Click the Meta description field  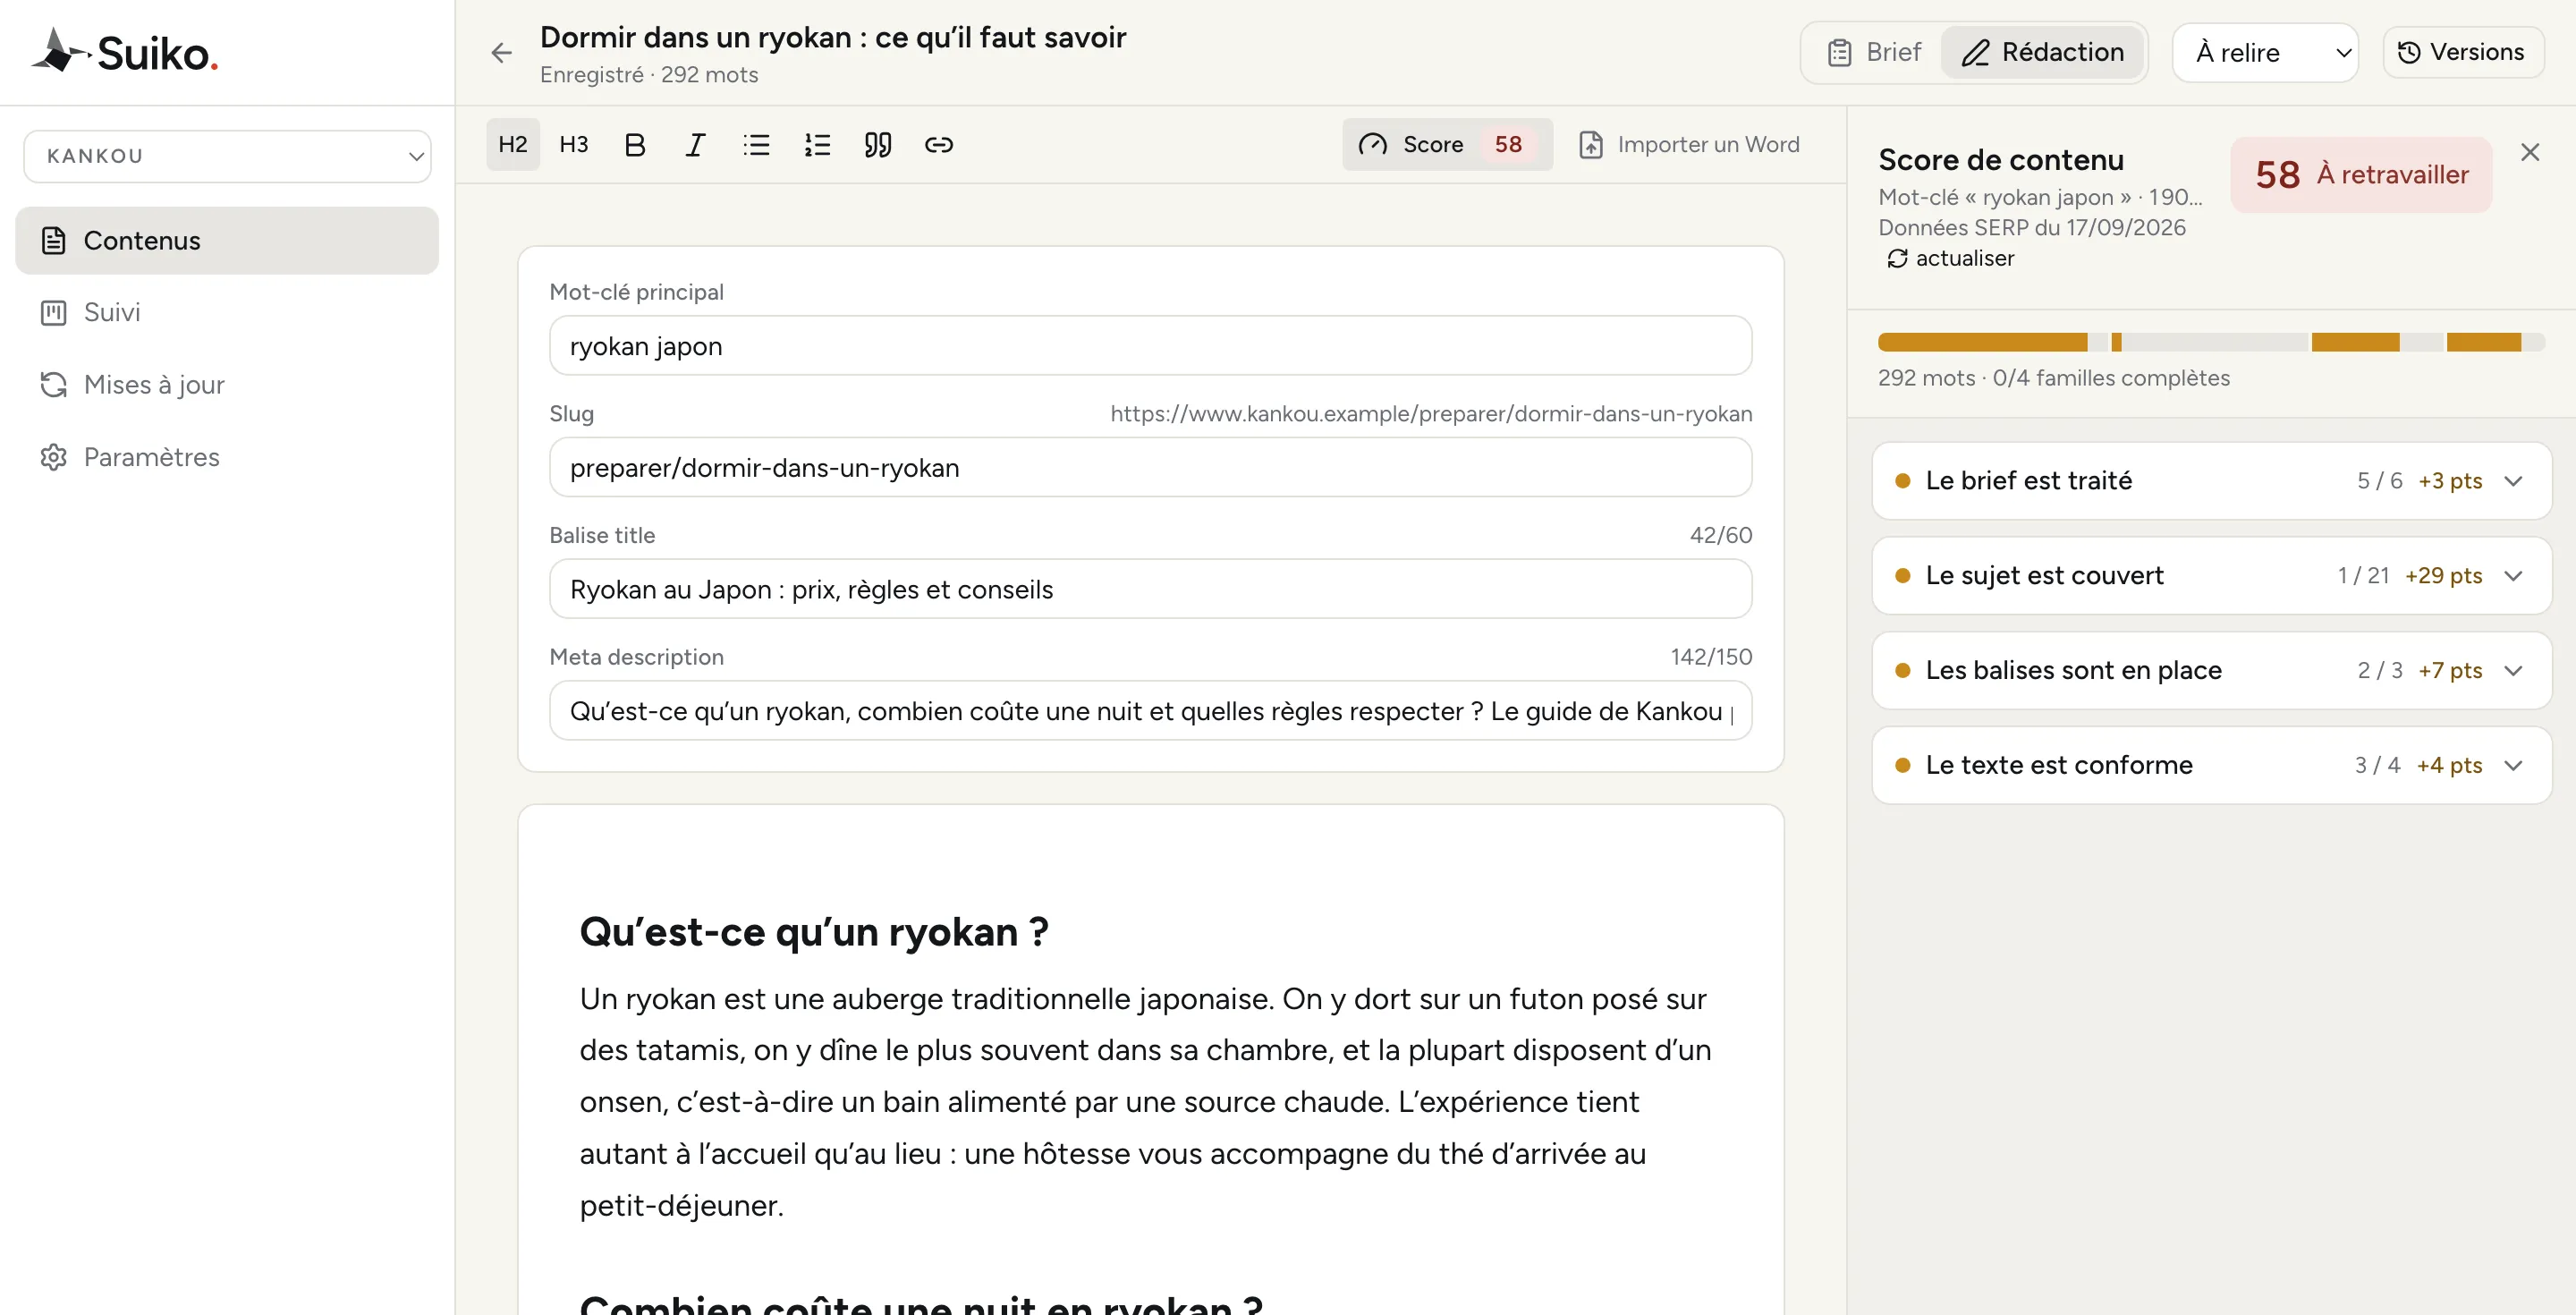coord(1150,711)
